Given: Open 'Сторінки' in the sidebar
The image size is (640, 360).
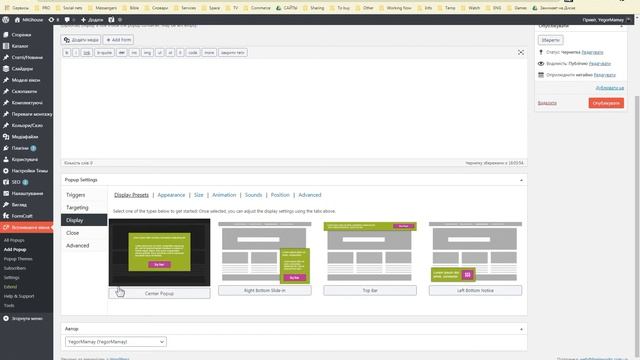Looking at the screenshot, I should (21, 35).
